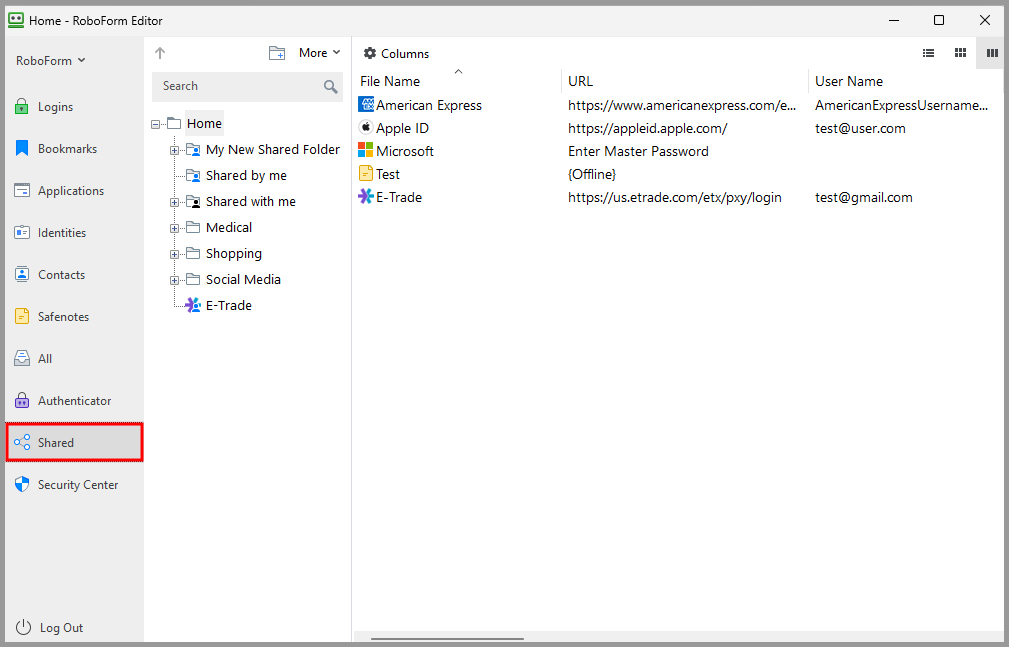Click the Log Out button
This screenshot has height=647, width=1009.
click(50, 628)
